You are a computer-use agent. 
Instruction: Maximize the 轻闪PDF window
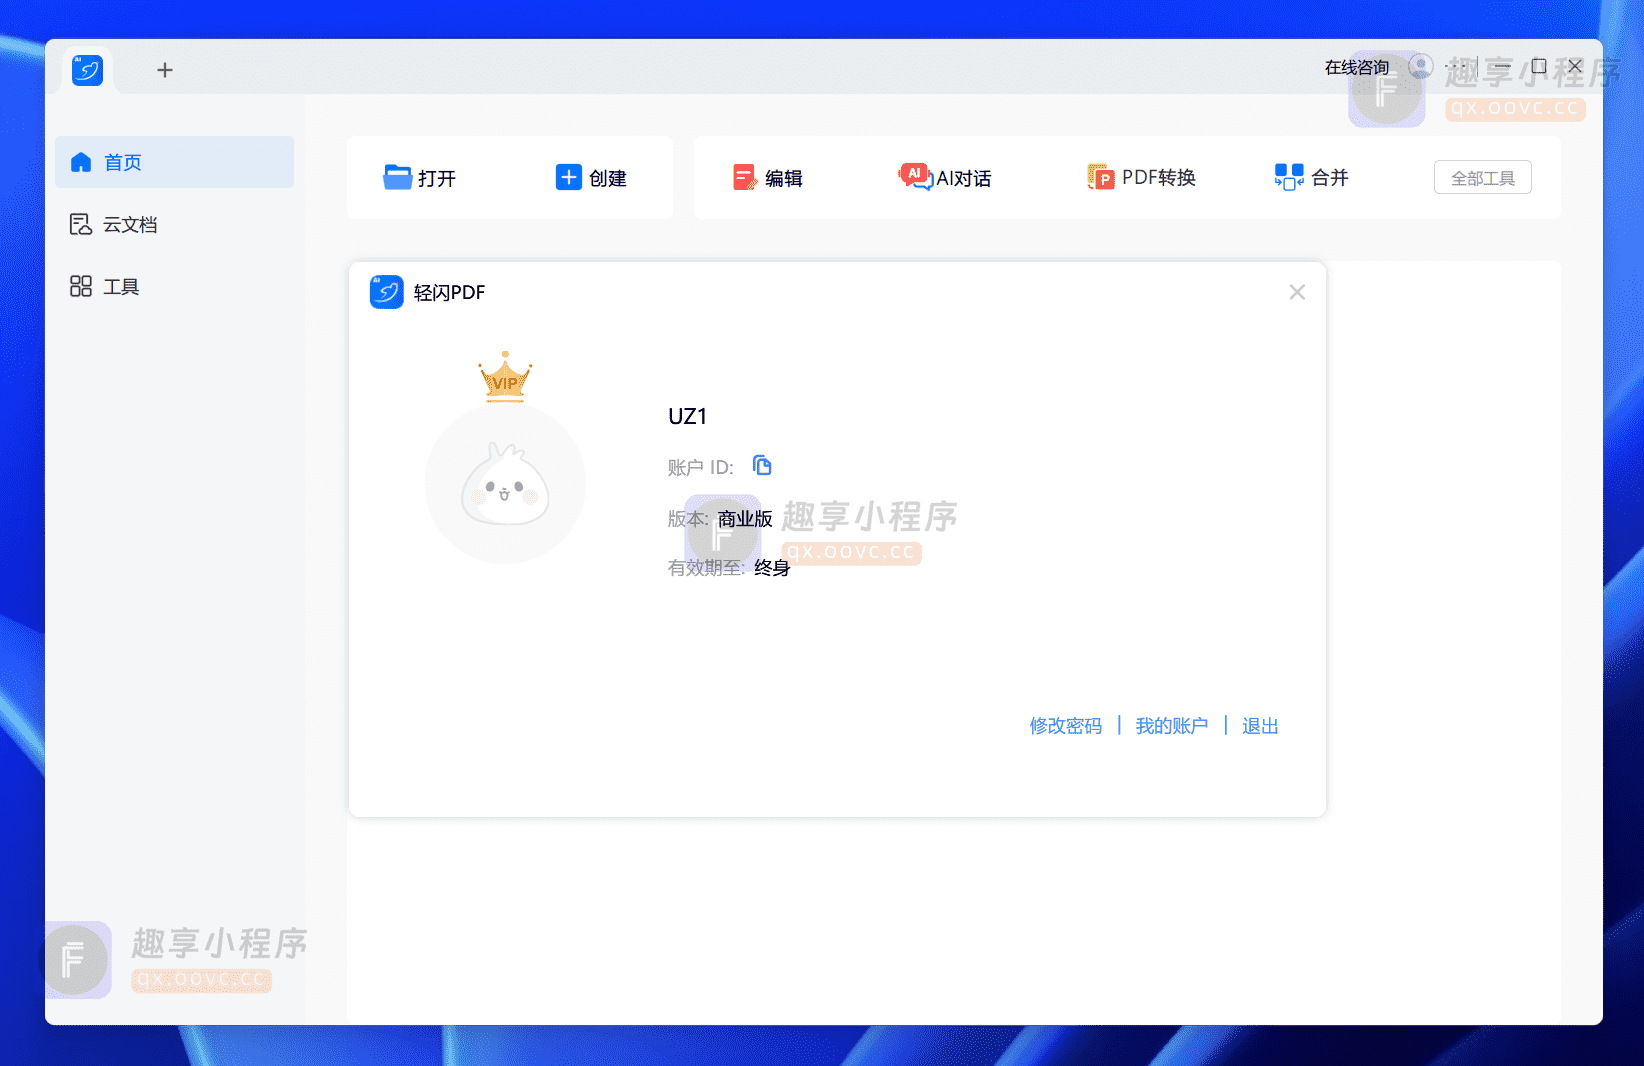1539,66
